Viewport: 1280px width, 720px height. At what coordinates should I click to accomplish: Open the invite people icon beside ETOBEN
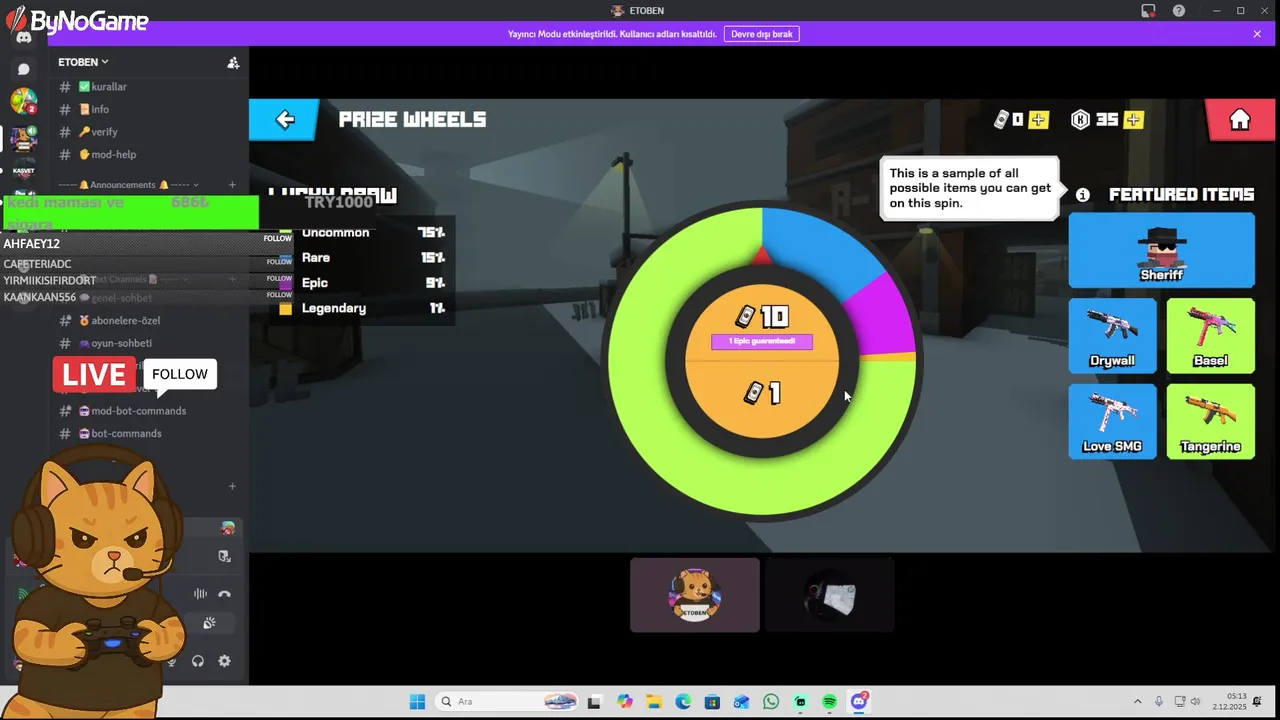tap(233, 62)
